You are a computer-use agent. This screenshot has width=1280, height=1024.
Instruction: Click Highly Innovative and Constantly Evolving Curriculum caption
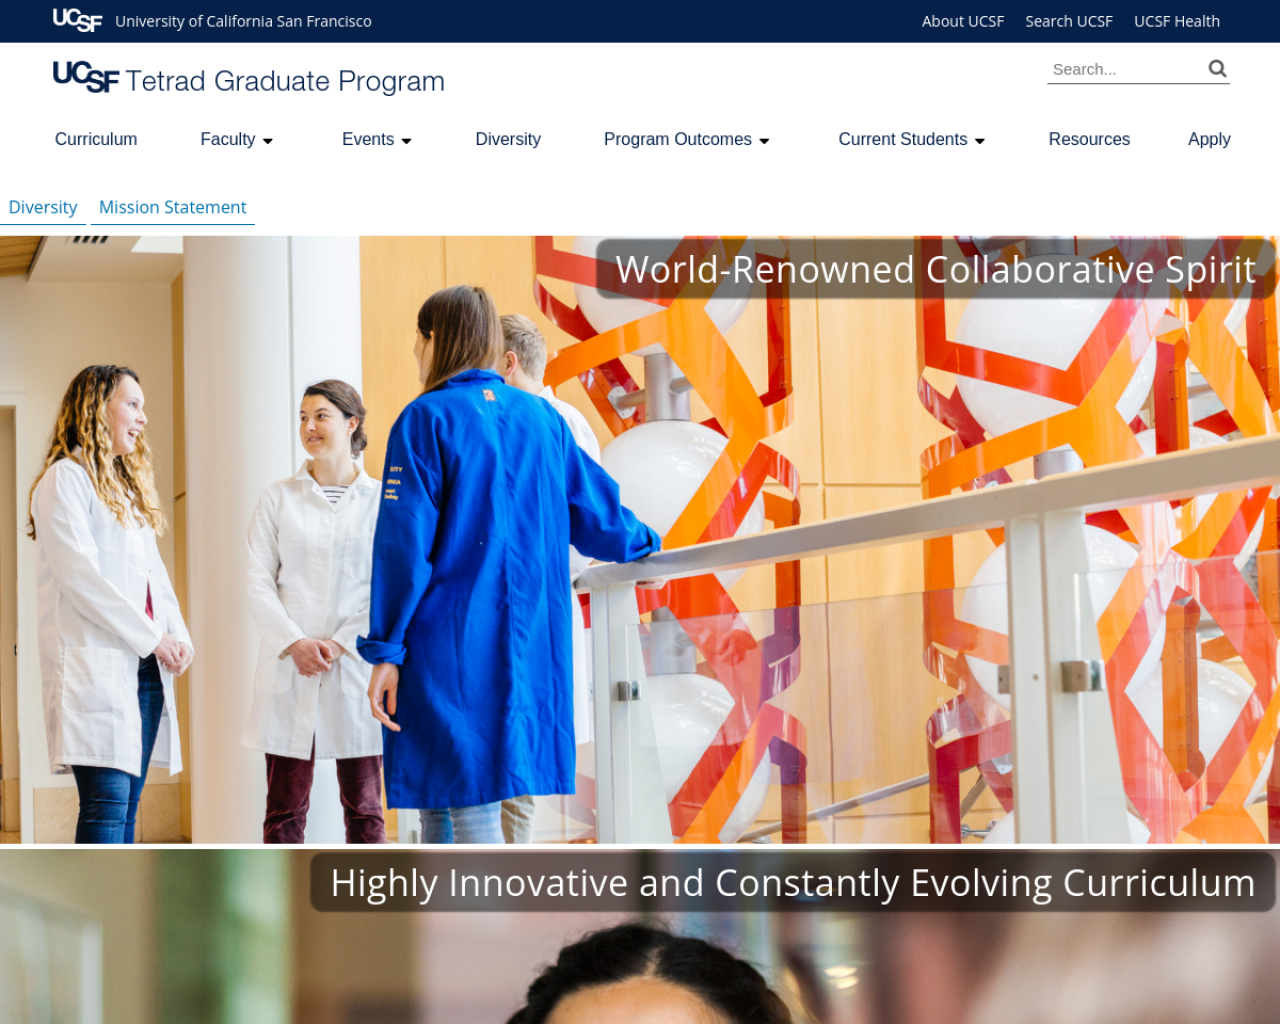[793, 882]
